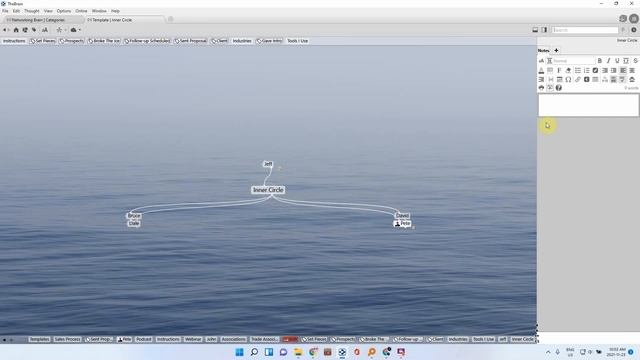Add a new notes tab with plus

pos(556,50)
